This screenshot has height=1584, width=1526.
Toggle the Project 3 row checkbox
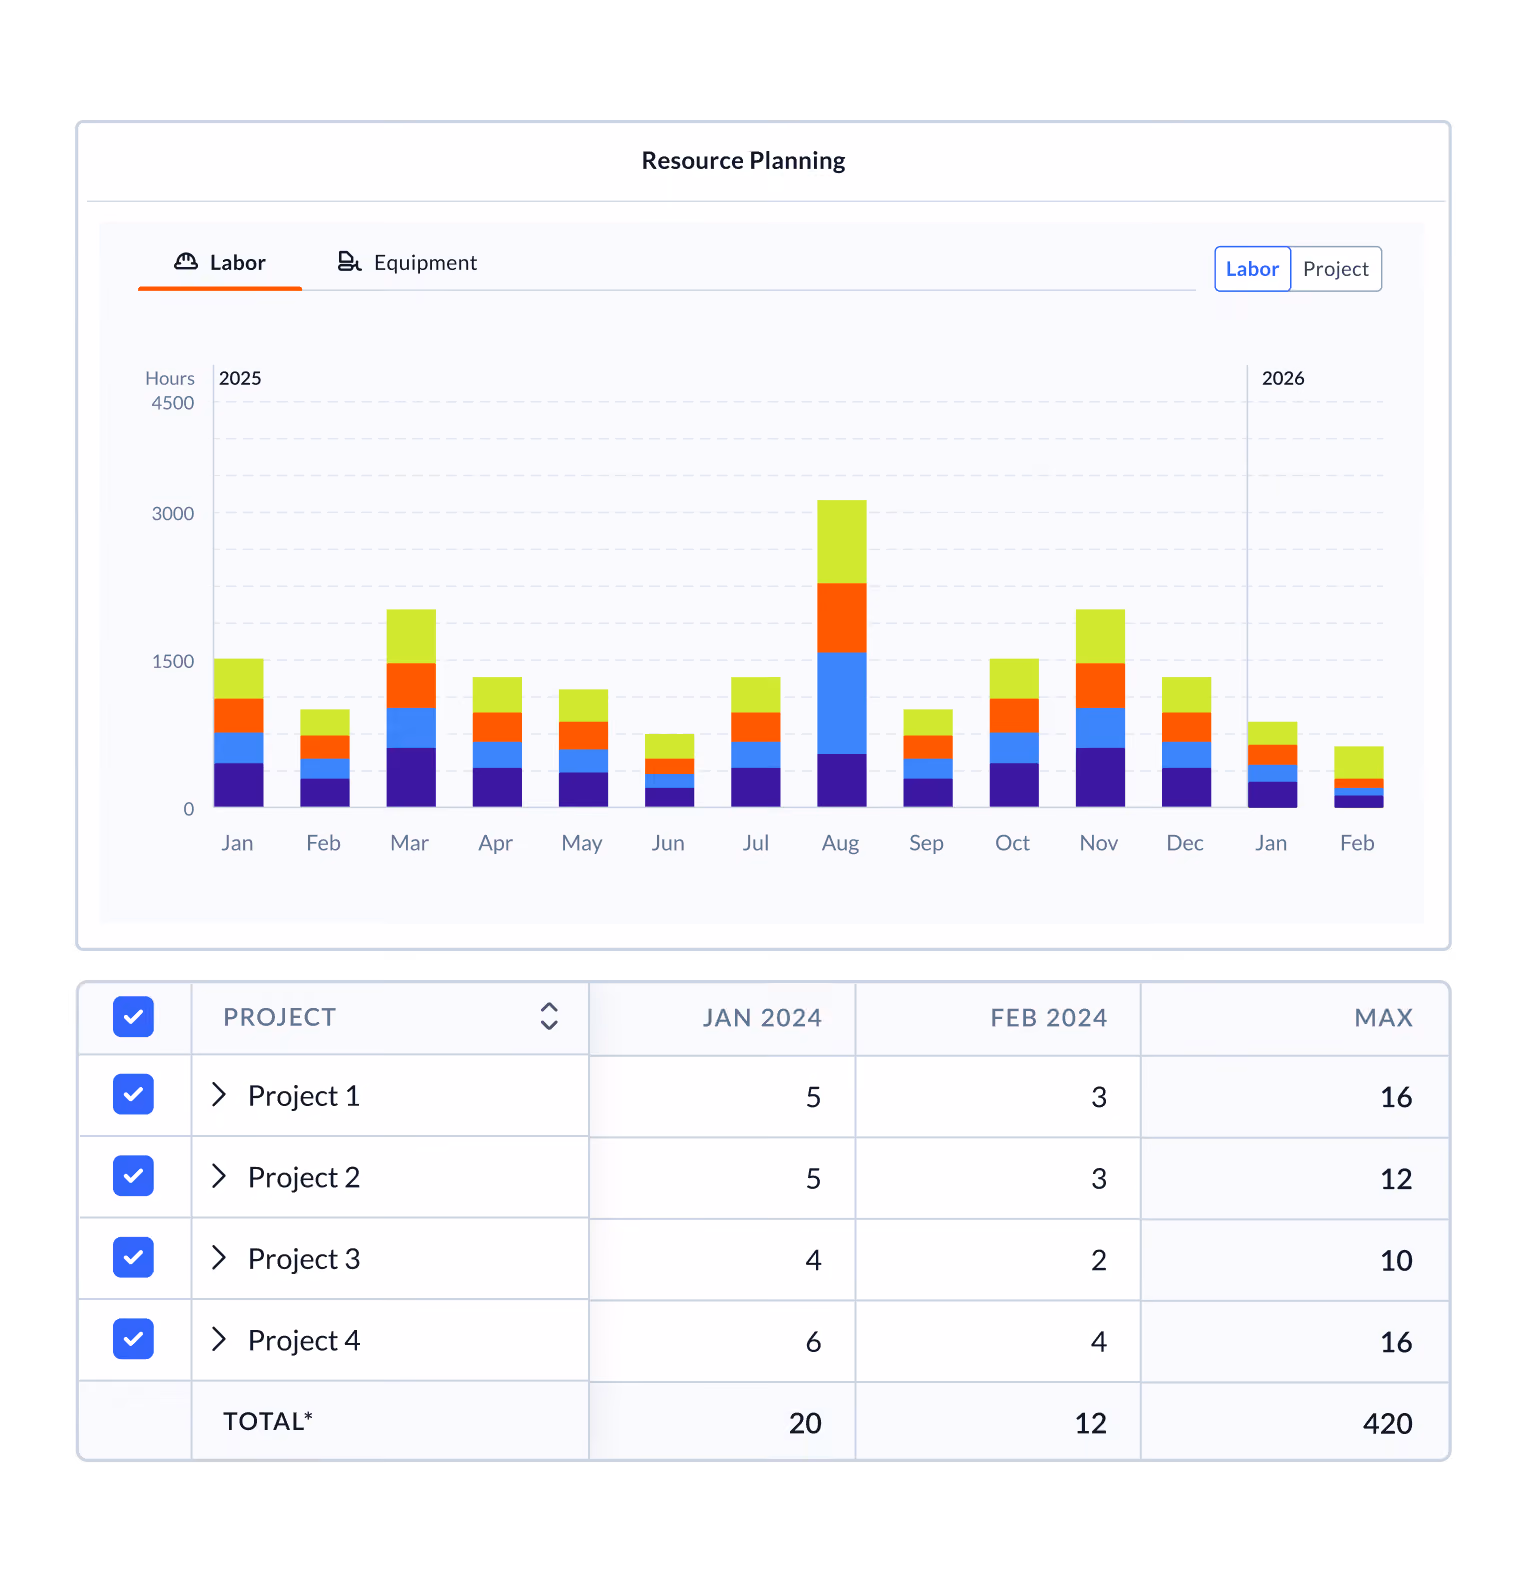[133, 1258]
